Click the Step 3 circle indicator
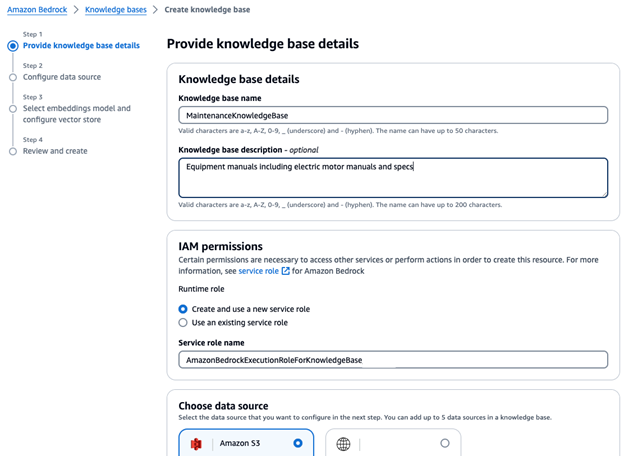 click(x=13, y=108)
